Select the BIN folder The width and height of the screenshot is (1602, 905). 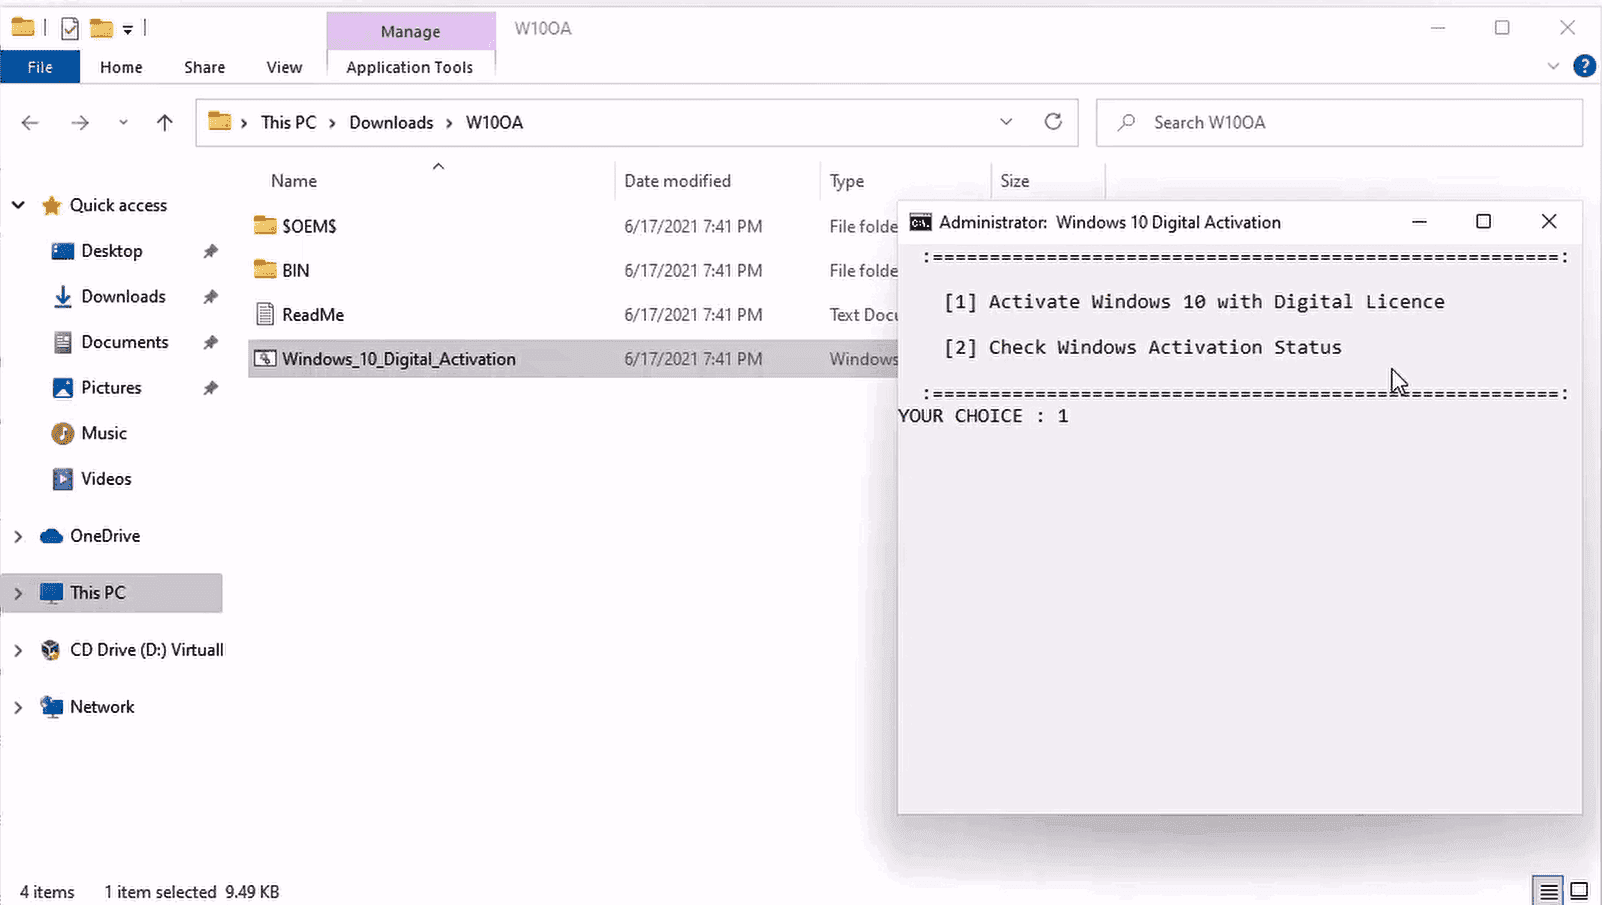click(296, 270)
